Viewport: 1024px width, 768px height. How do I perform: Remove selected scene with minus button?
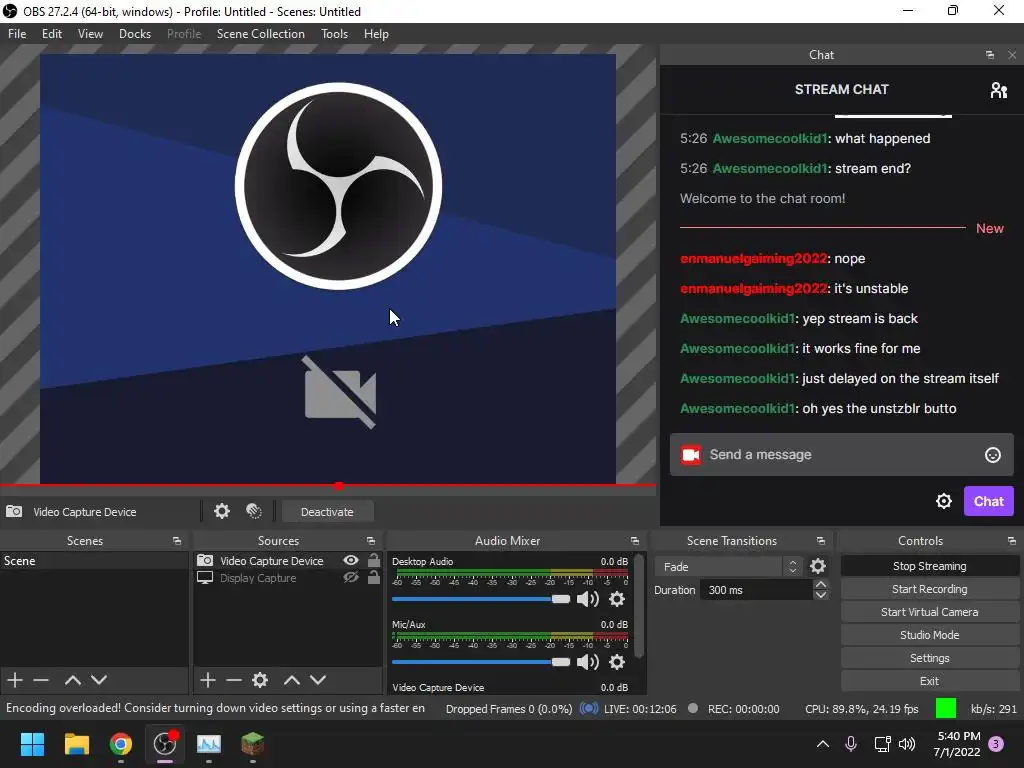pos(41,680)
